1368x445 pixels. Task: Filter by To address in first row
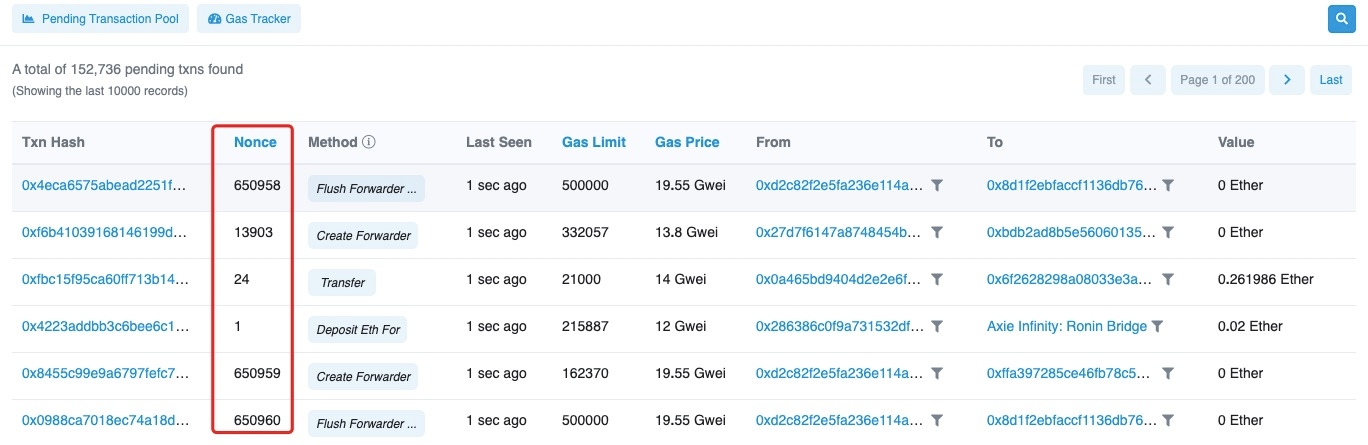point(1168,186)
